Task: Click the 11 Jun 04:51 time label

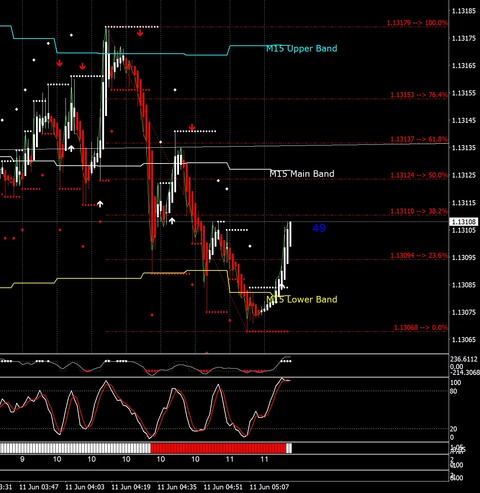Action: (223, 487)
